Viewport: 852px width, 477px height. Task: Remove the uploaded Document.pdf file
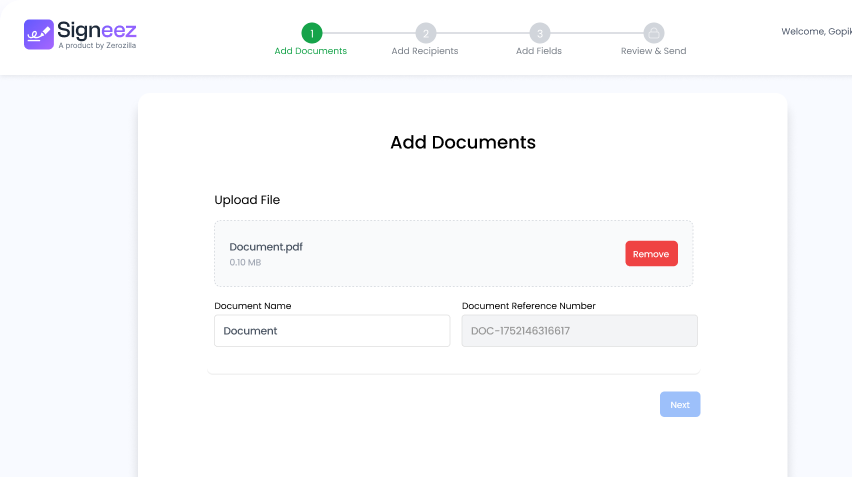[x=651, y=254]
